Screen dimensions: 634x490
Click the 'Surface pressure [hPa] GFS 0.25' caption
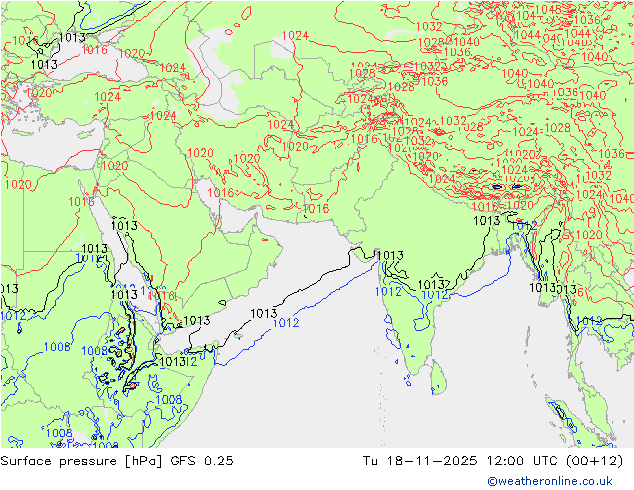pos(117,461)
